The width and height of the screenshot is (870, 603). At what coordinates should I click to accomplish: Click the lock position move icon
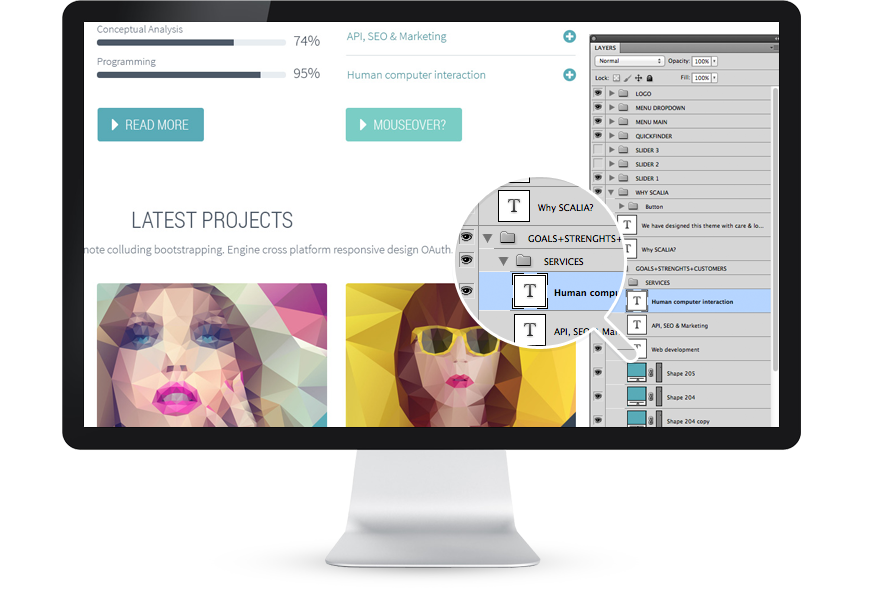point(638,77)
